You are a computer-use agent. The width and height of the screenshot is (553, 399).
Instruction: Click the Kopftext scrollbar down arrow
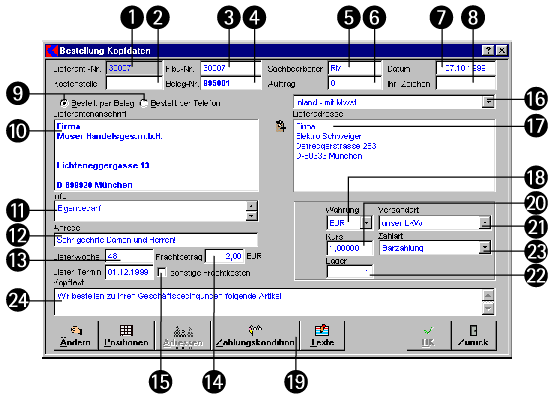(488, 309)
